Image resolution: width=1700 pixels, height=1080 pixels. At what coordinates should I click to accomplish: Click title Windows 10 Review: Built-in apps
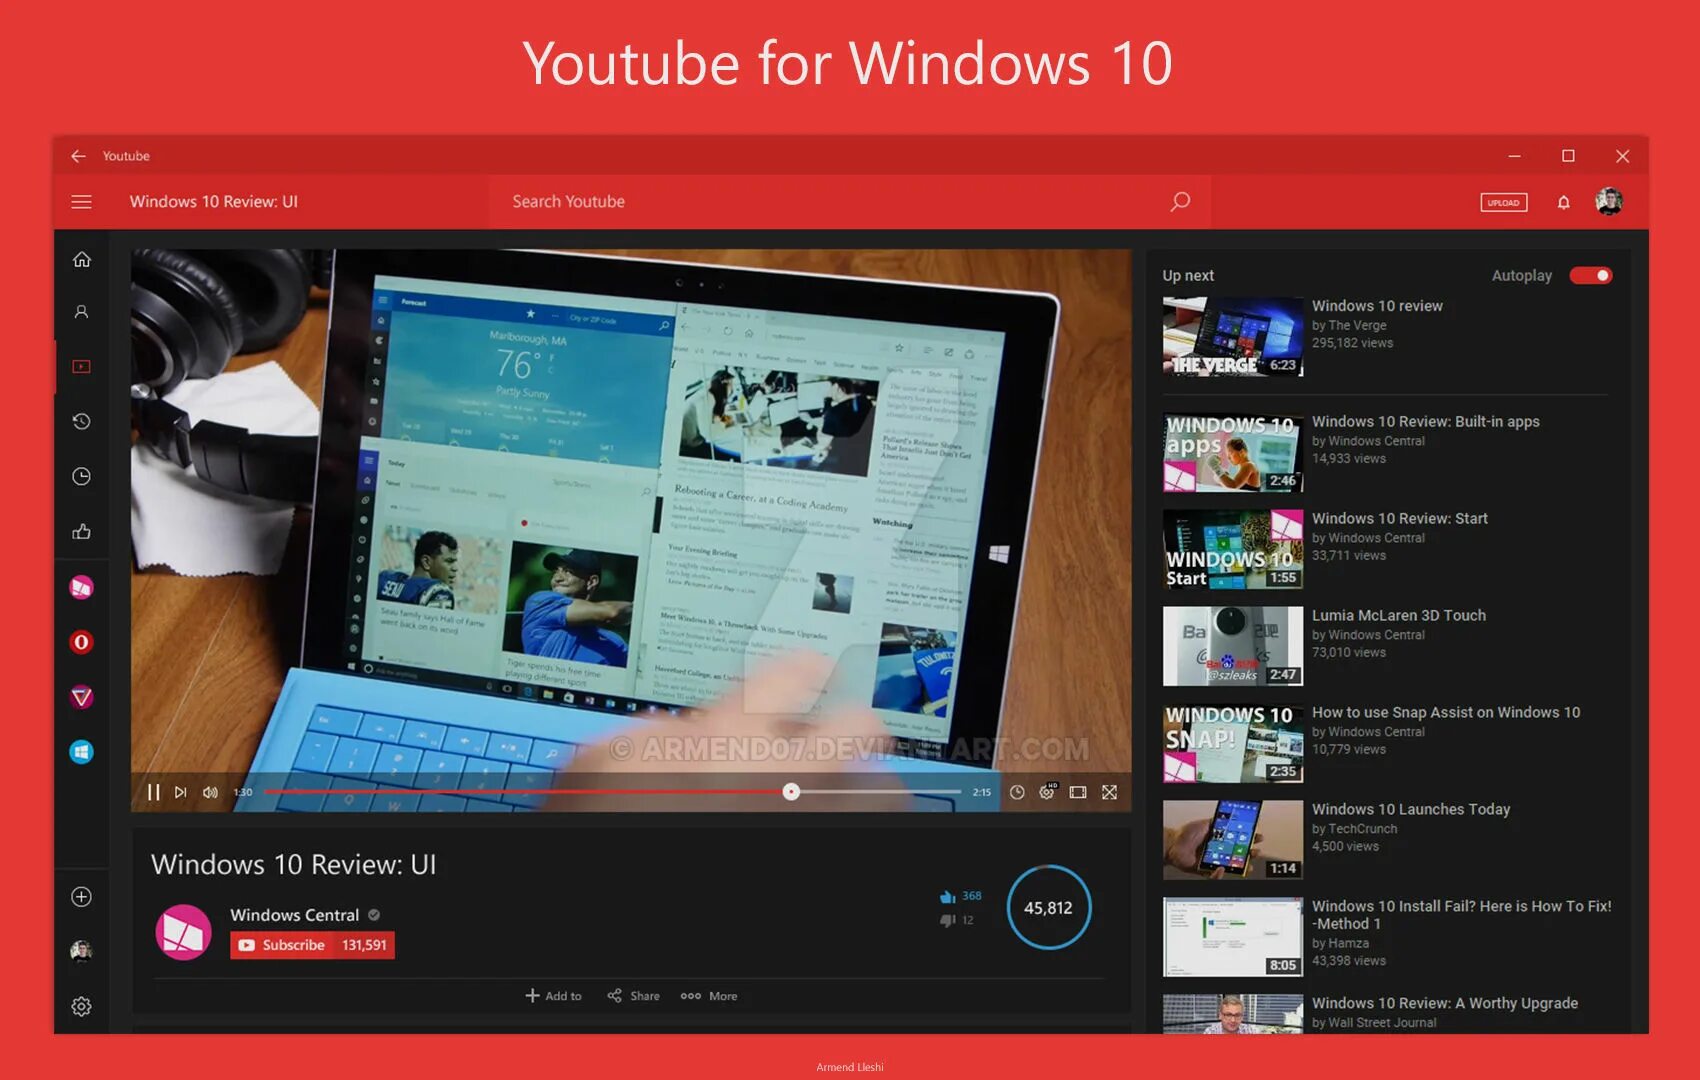[x=1426, y=422]
